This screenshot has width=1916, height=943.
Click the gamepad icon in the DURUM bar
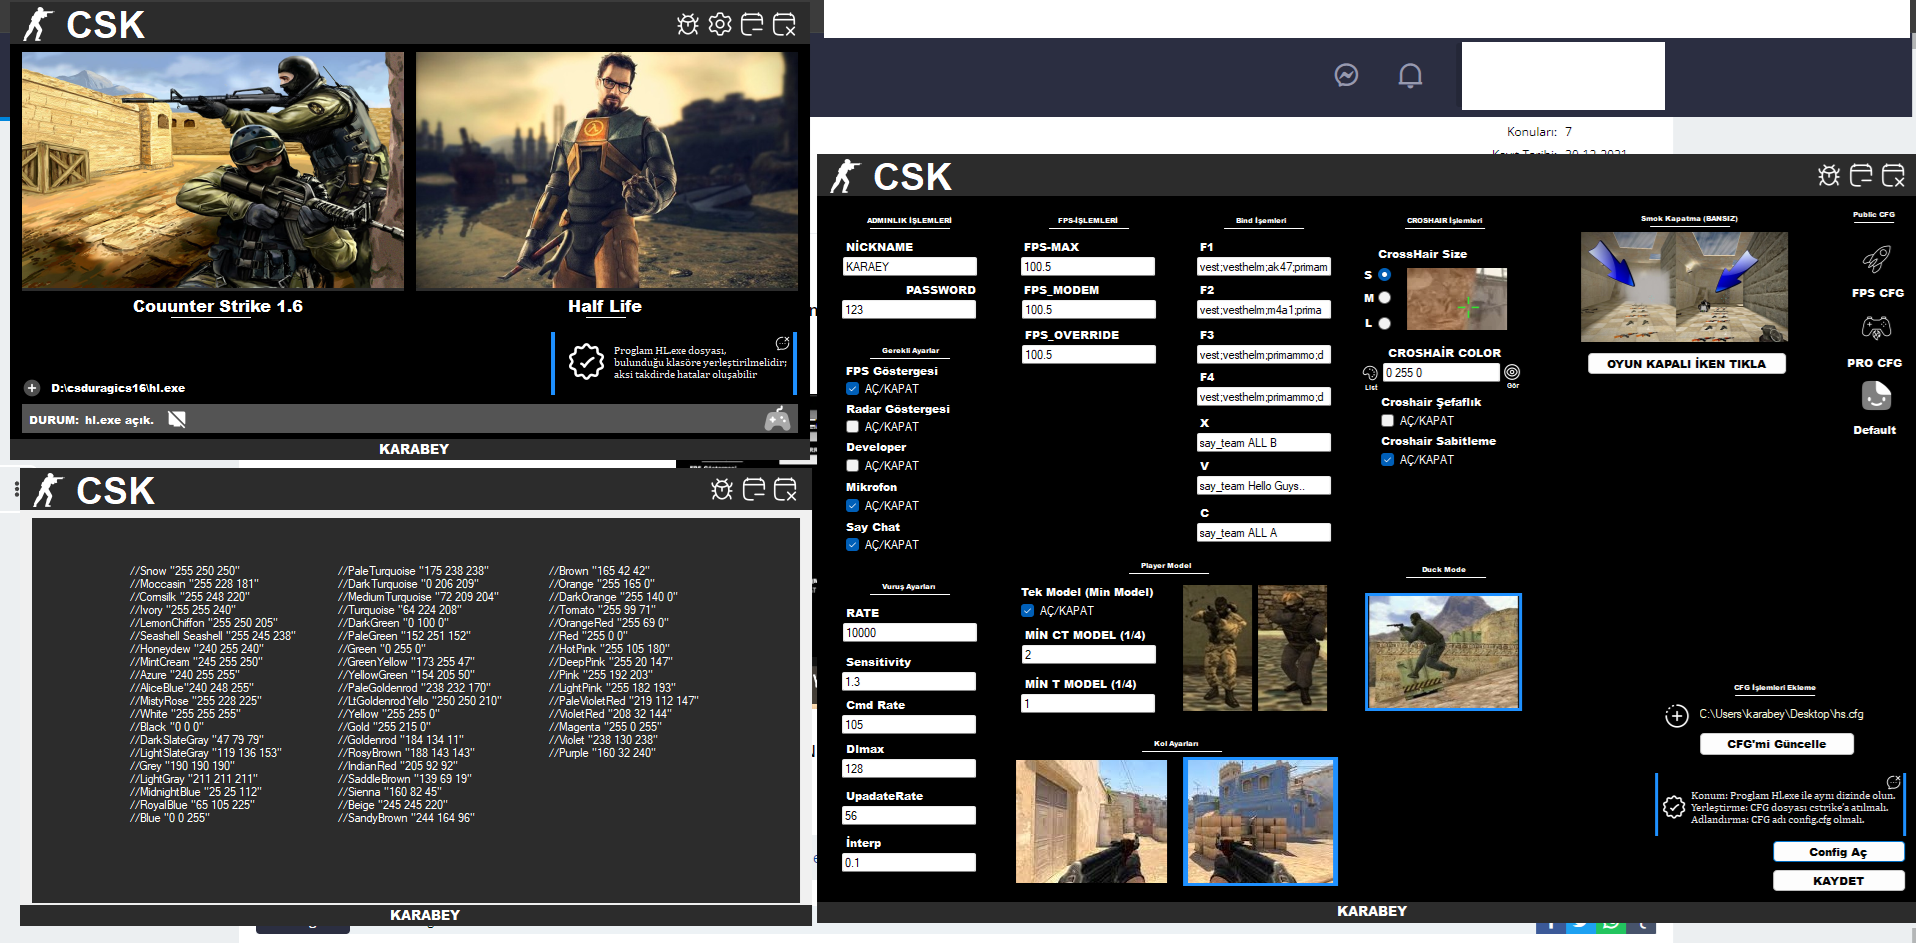coord(777,419)
